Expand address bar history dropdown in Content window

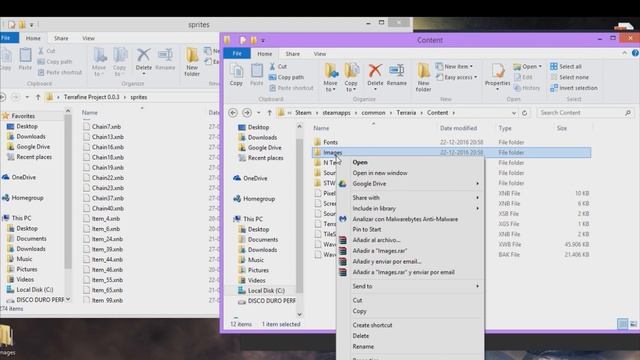pyautogui.click(x=514, y=113)
